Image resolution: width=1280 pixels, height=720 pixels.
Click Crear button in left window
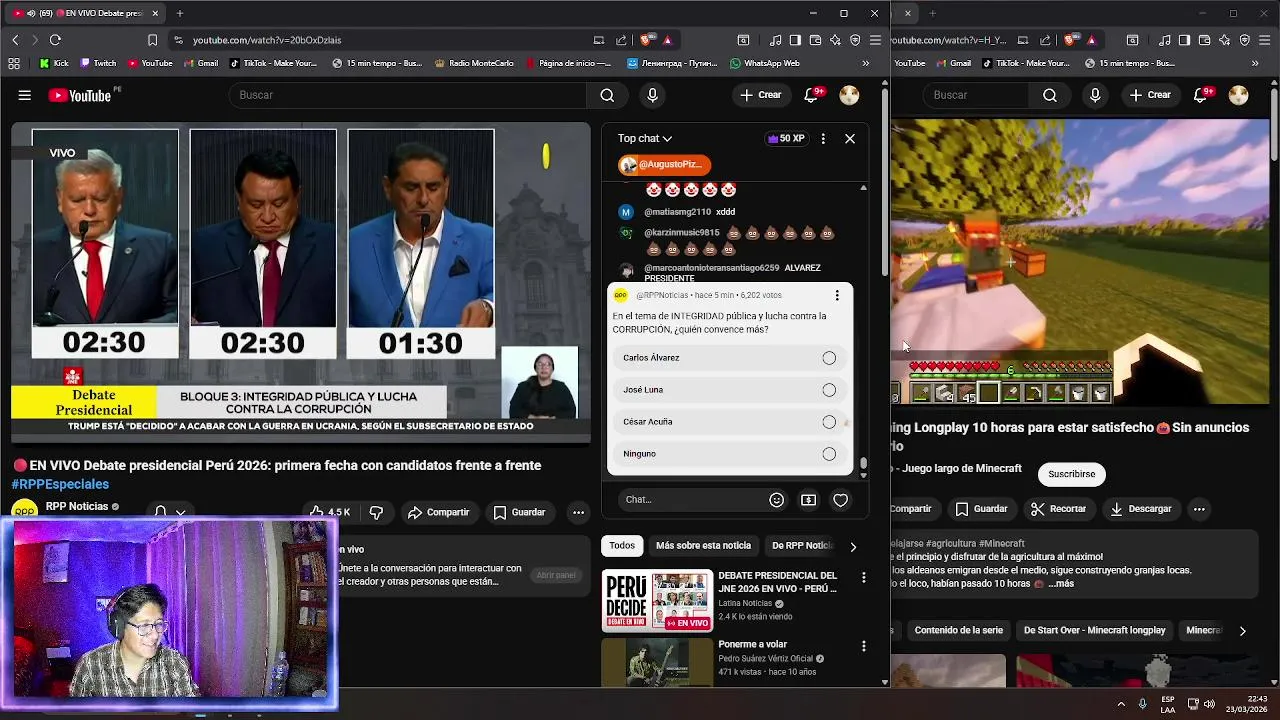click(760, 95)
